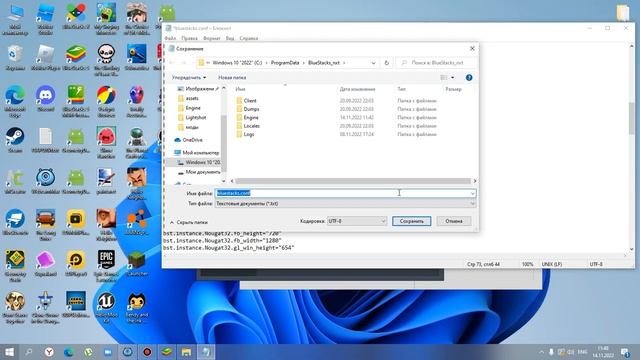Click ProgramData in the address breadcrumb
This screenshot has height=360, width=640.
click(x=285, y=62)
